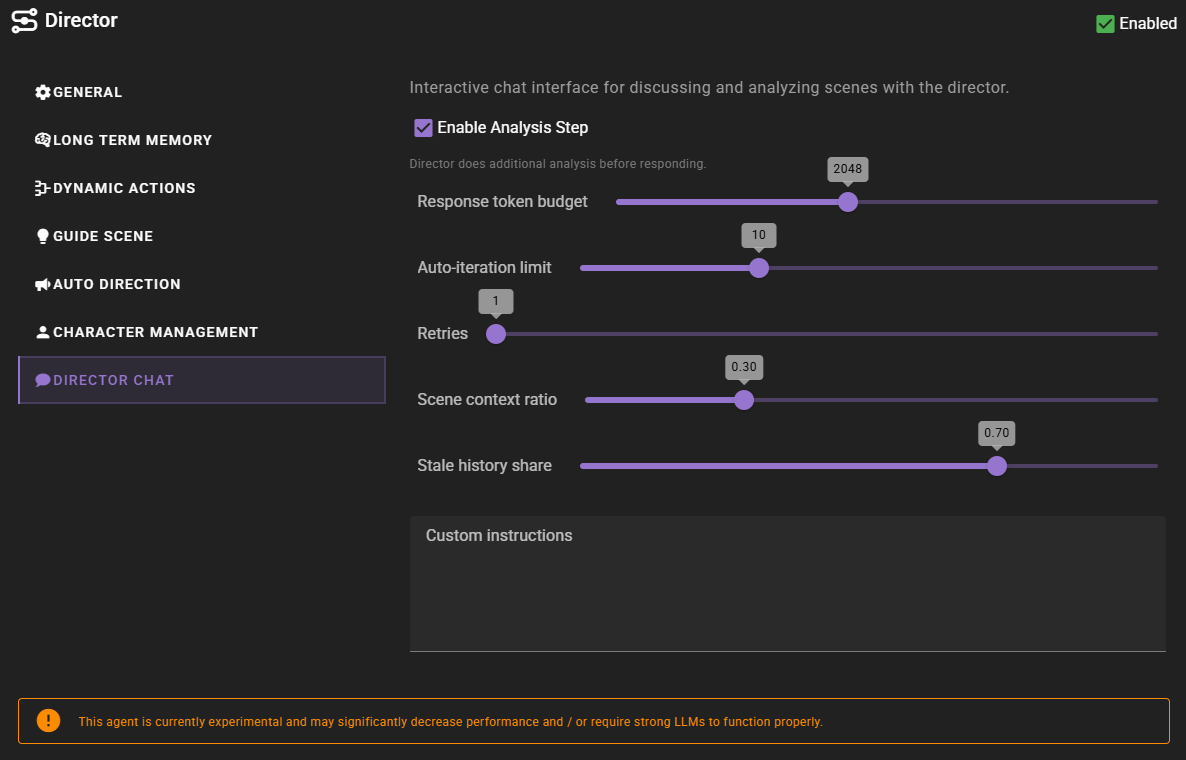This screenshot has width=1186, height=760.
Task: Select the Auto Direction tab
Action: pos(116,284)
